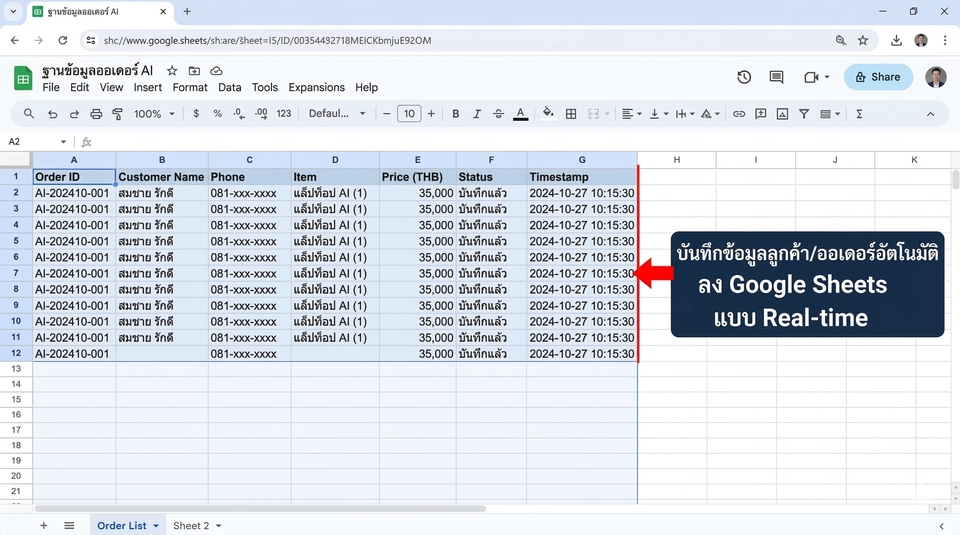Add a new sheet with plus button
Viewport: 960px width, 535px height.
click(43, 526)
